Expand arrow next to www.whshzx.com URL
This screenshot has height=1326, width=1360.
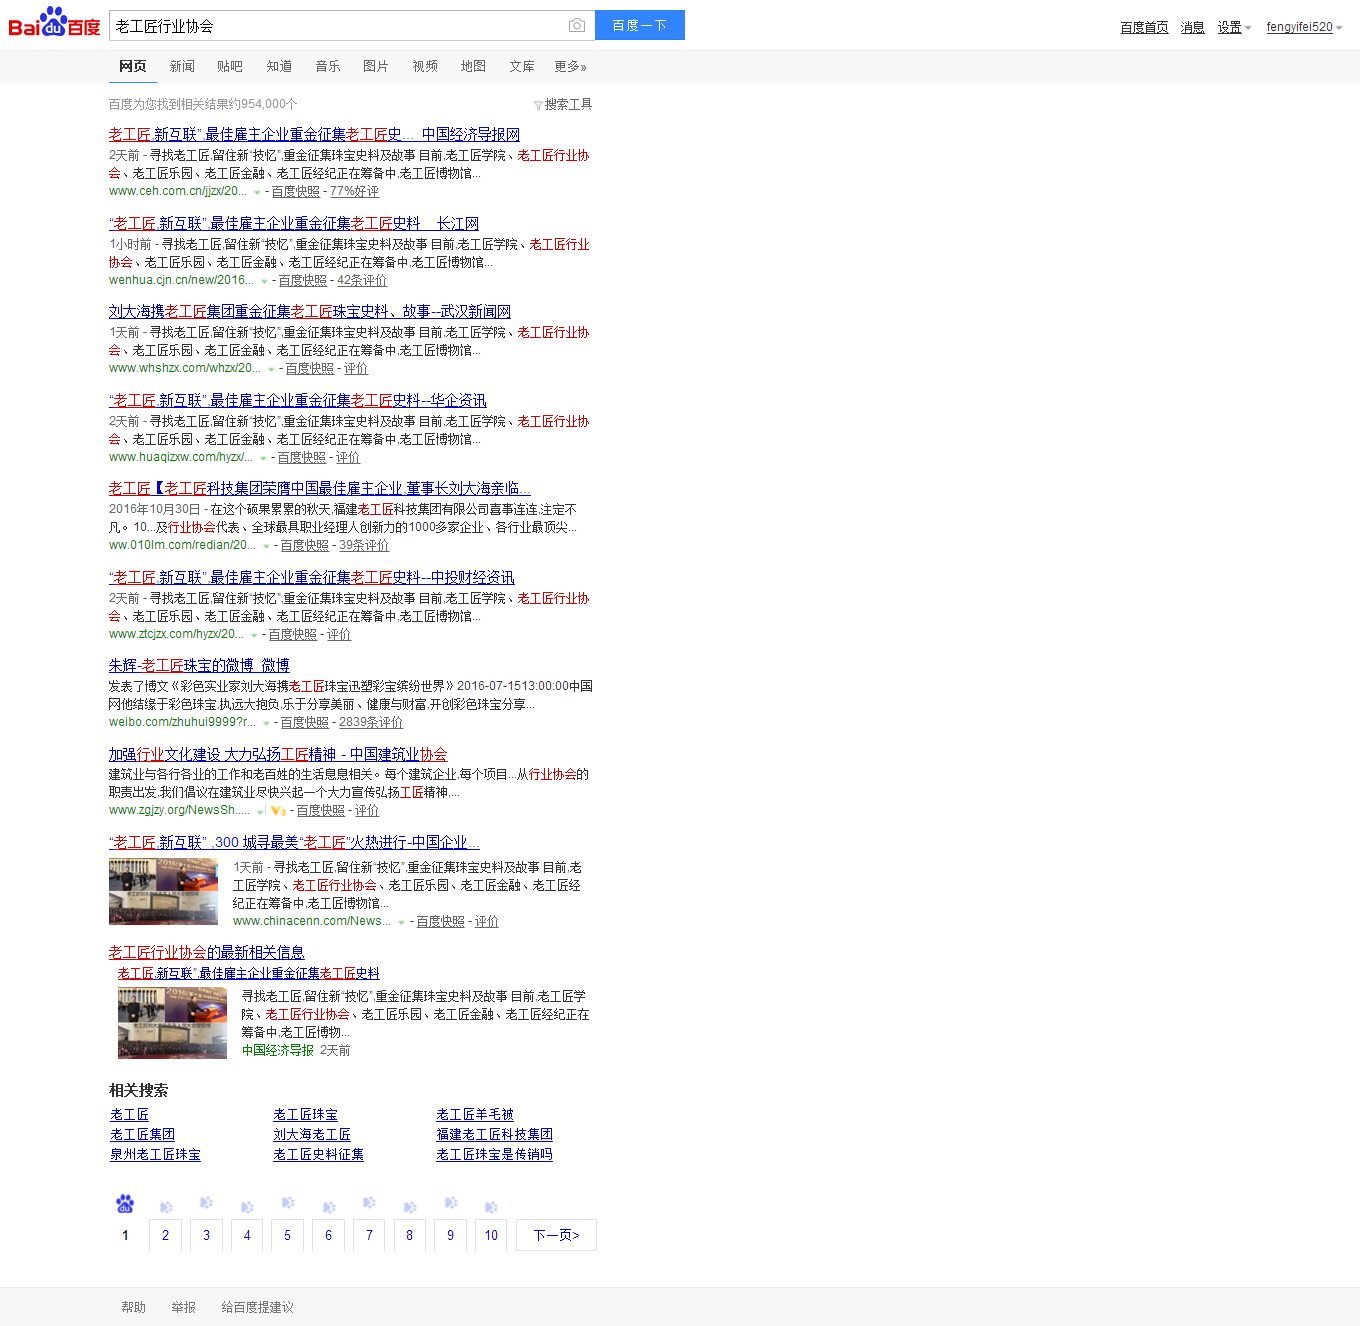[x=271, y=369]
